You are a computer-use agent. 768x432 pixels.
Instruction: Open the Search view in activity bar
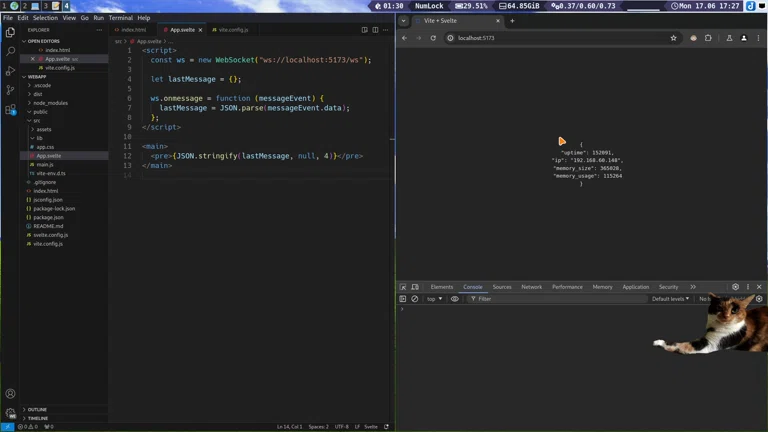tap(11, 50)
